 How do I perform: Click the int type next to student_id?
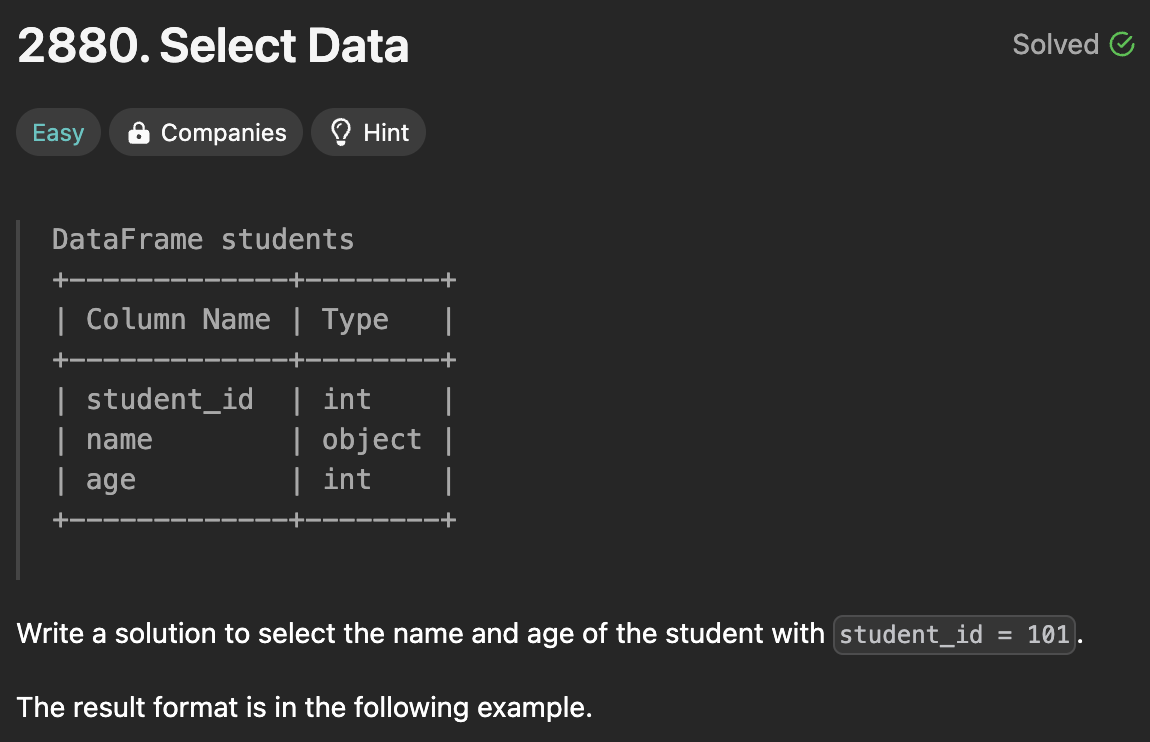(347, 400)
